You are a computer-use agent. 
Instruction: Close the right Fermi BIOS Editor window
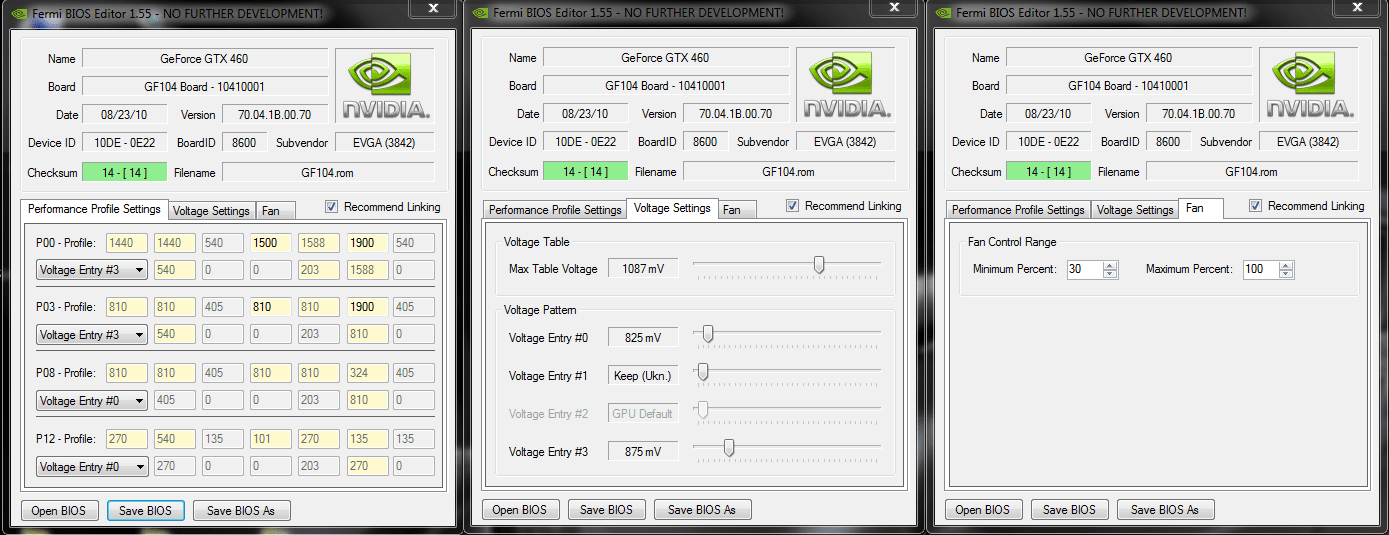[x=1357, y=8]
